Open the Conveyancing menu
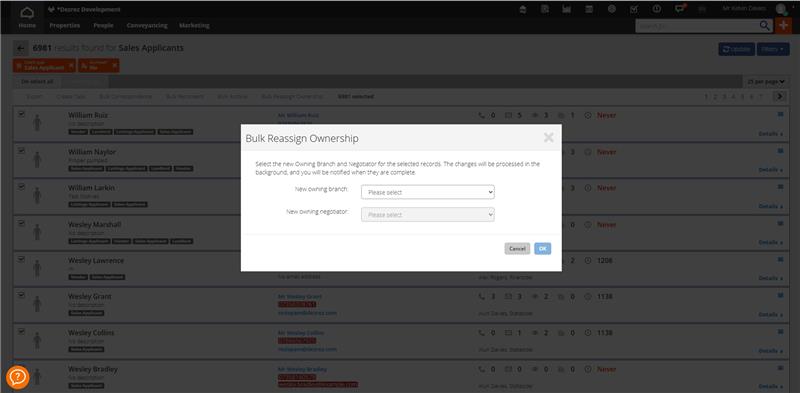The image size is (800, 393). (x=146, y=26)
